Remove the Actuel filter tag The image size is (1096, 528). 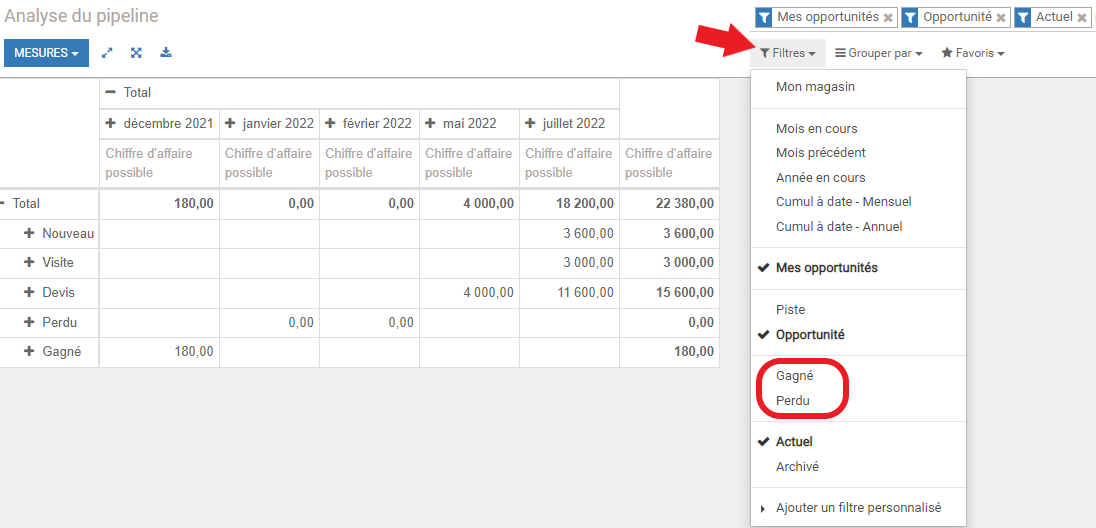[1082, 17]
